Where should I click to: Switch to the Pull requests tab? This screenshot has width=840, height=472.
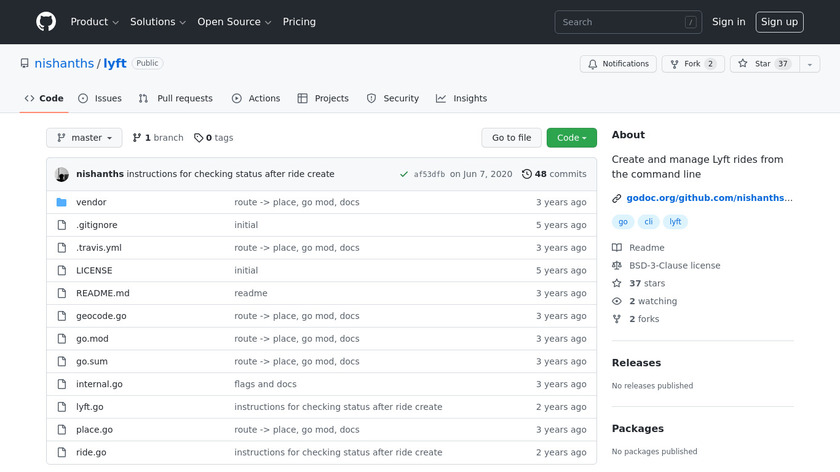(x=176, y=98)
